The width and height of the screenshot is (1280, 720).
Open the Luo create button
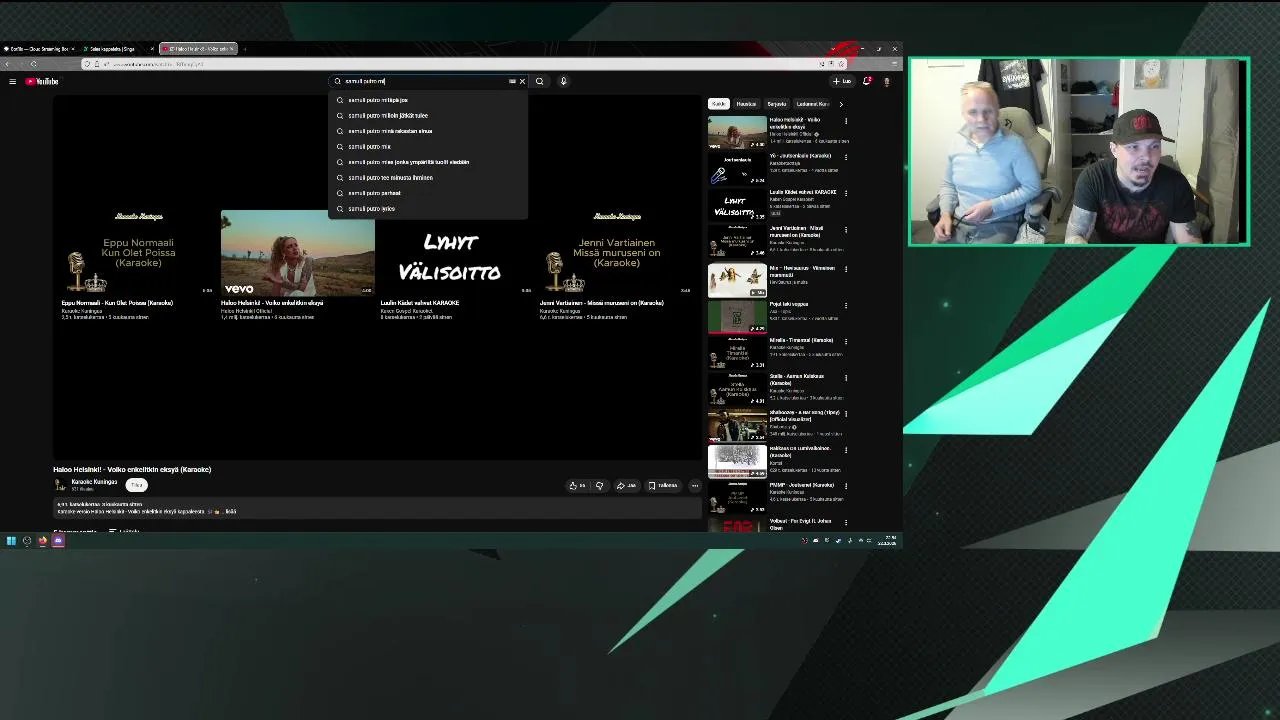tap(842, 81)
